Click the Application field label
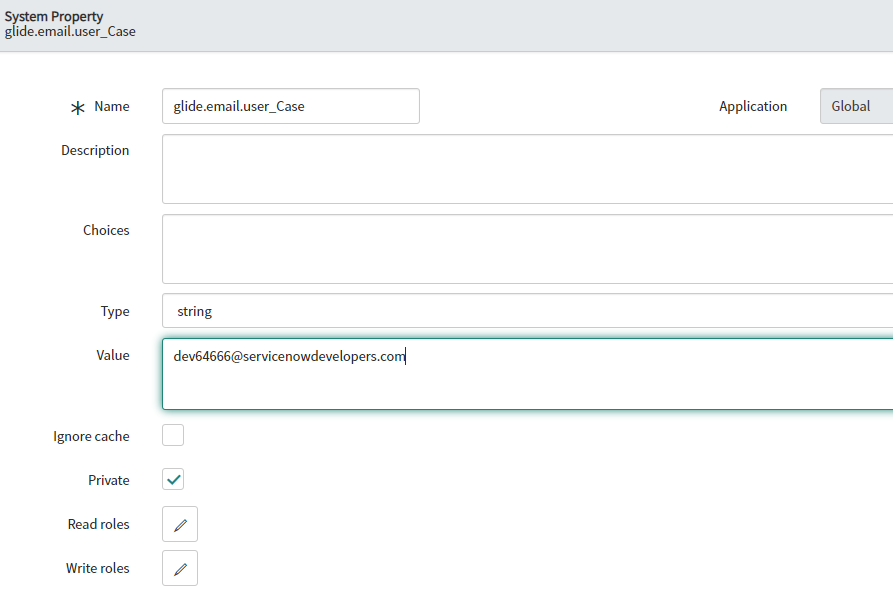This screenshot has width=893, height=593. click(753, 106)
